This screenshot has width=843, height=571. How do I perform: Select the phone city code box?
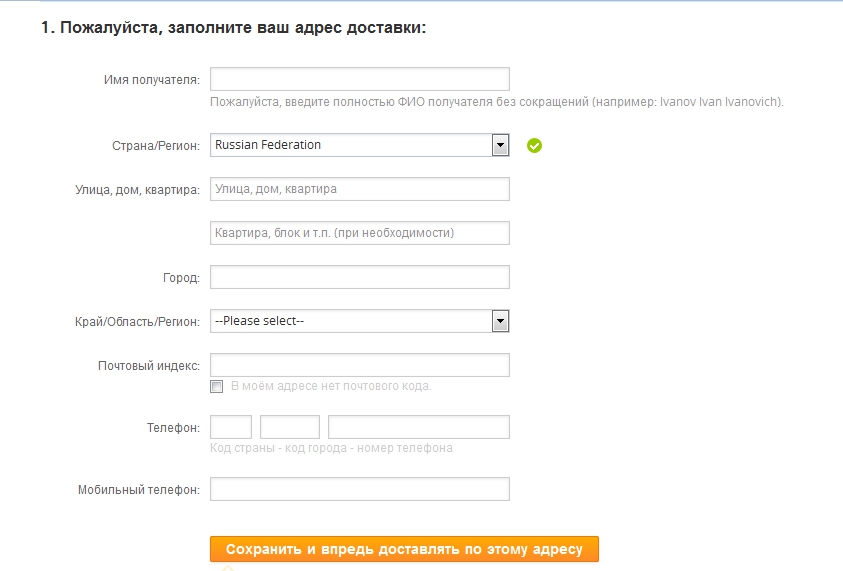point(290,427)
